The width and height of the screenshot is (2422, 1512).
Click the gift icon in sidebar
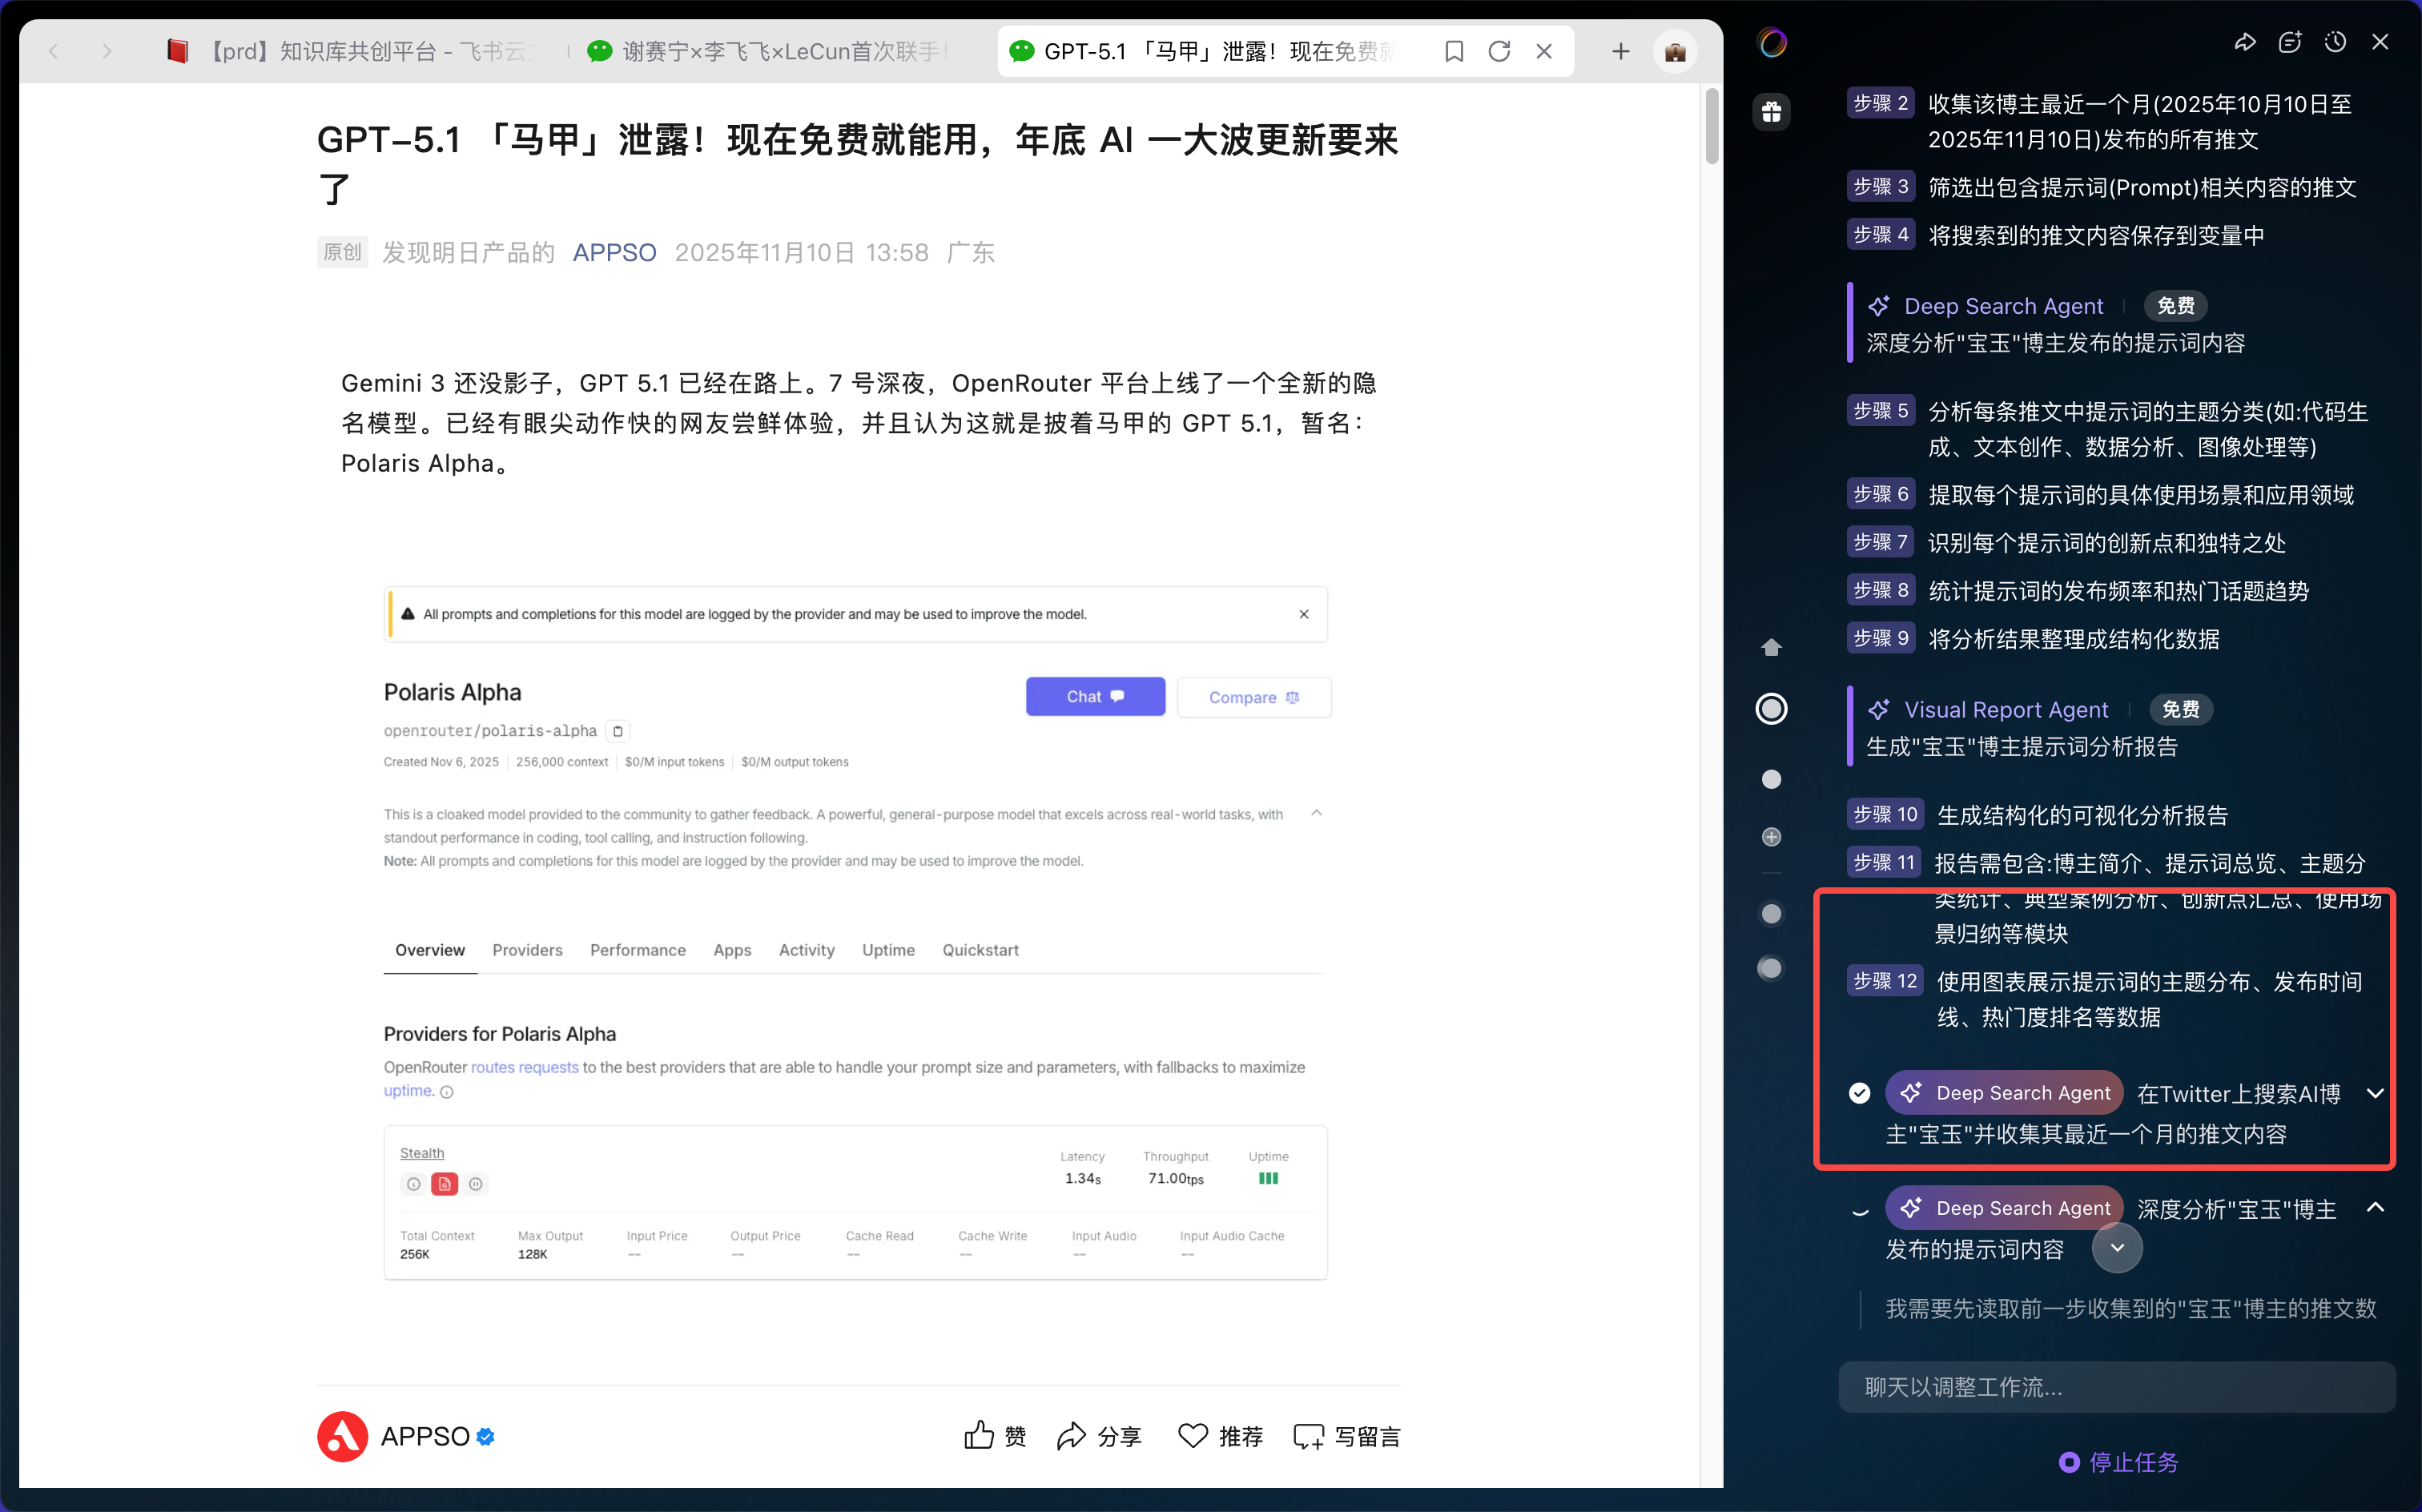tap(1771, 111)
